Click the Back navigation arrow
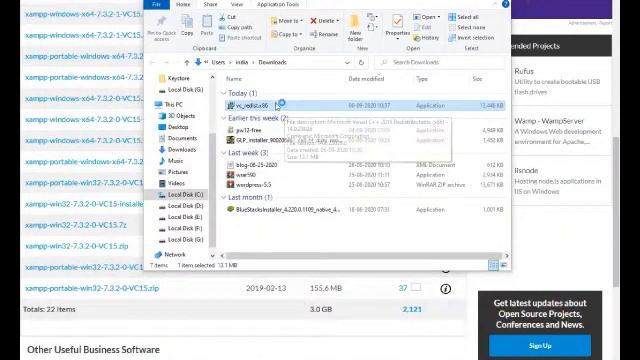Screen dimensions: 640x360 click(153, 62)
